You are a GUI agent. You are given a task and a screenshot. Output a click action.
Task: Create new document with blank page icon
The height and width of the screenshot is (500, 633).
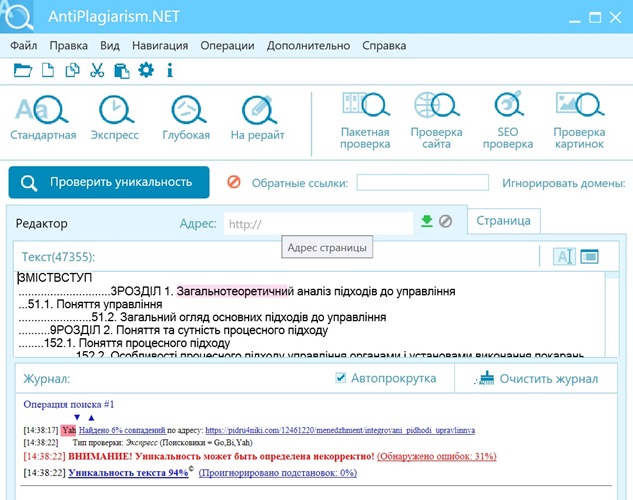[x=48, y=70]
